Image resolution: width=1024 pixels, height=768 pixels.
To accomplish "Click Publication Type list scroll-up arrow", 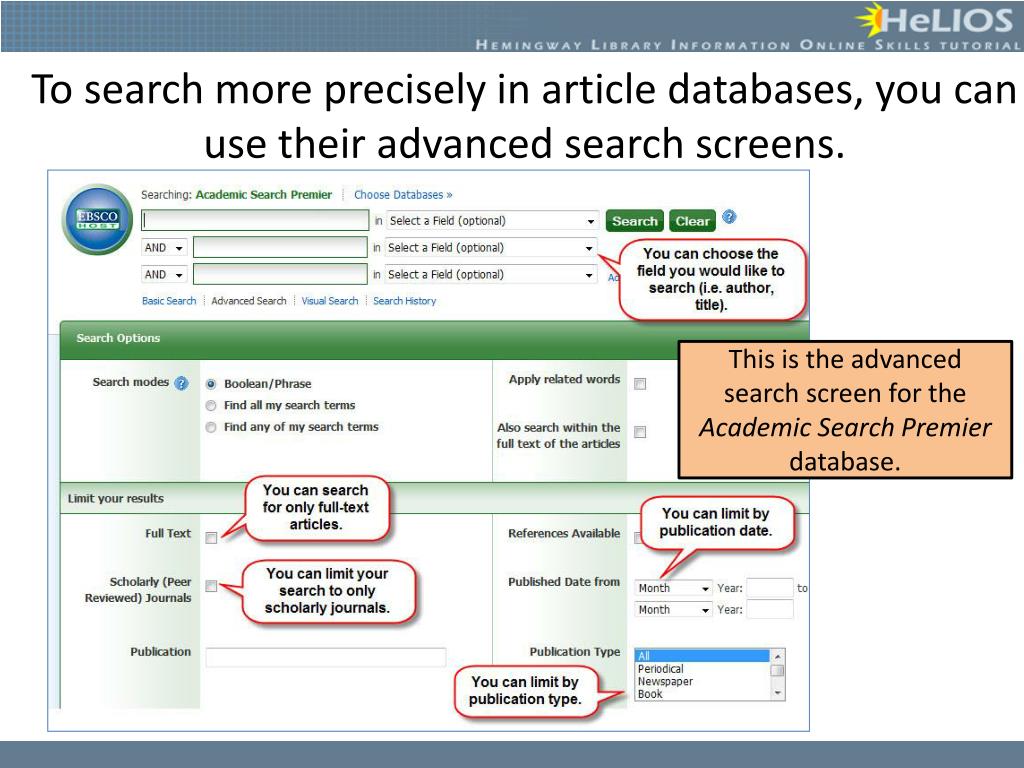I will coord(777,655).
